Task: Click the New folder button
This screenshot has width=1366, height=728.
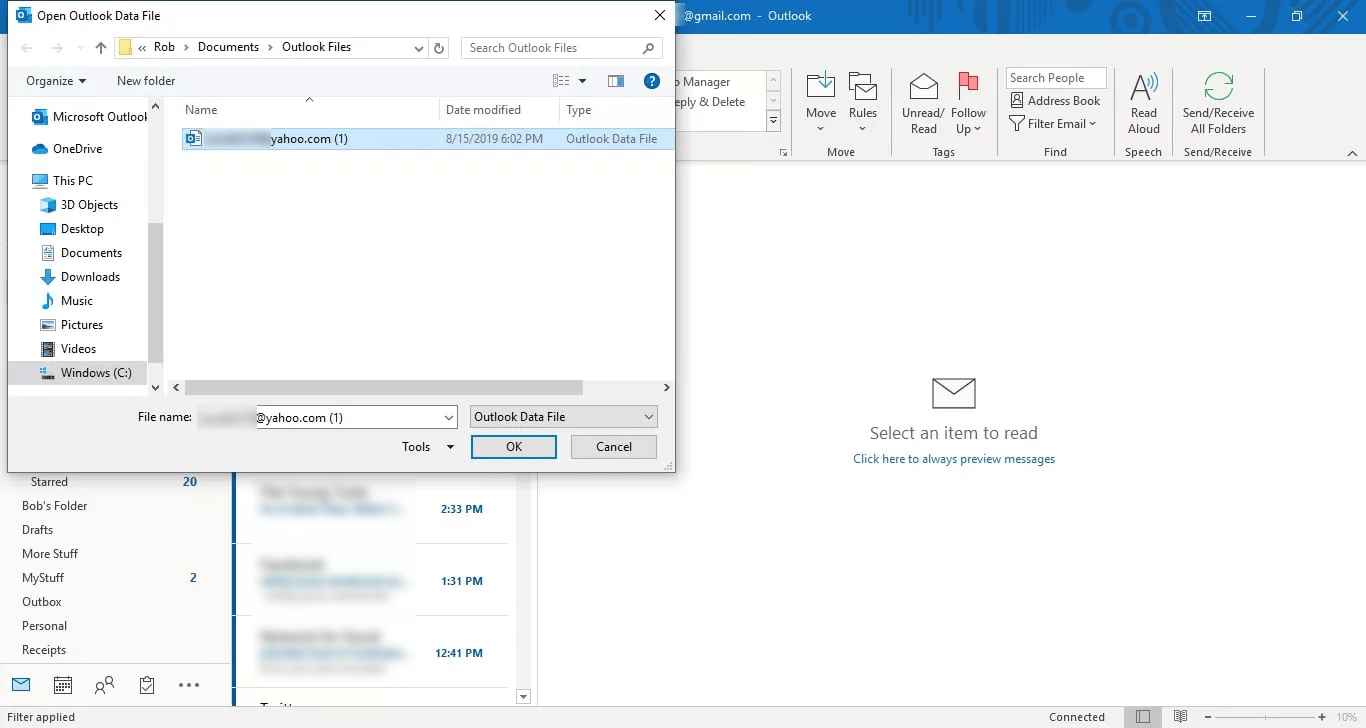Action: tap(146, 81)
